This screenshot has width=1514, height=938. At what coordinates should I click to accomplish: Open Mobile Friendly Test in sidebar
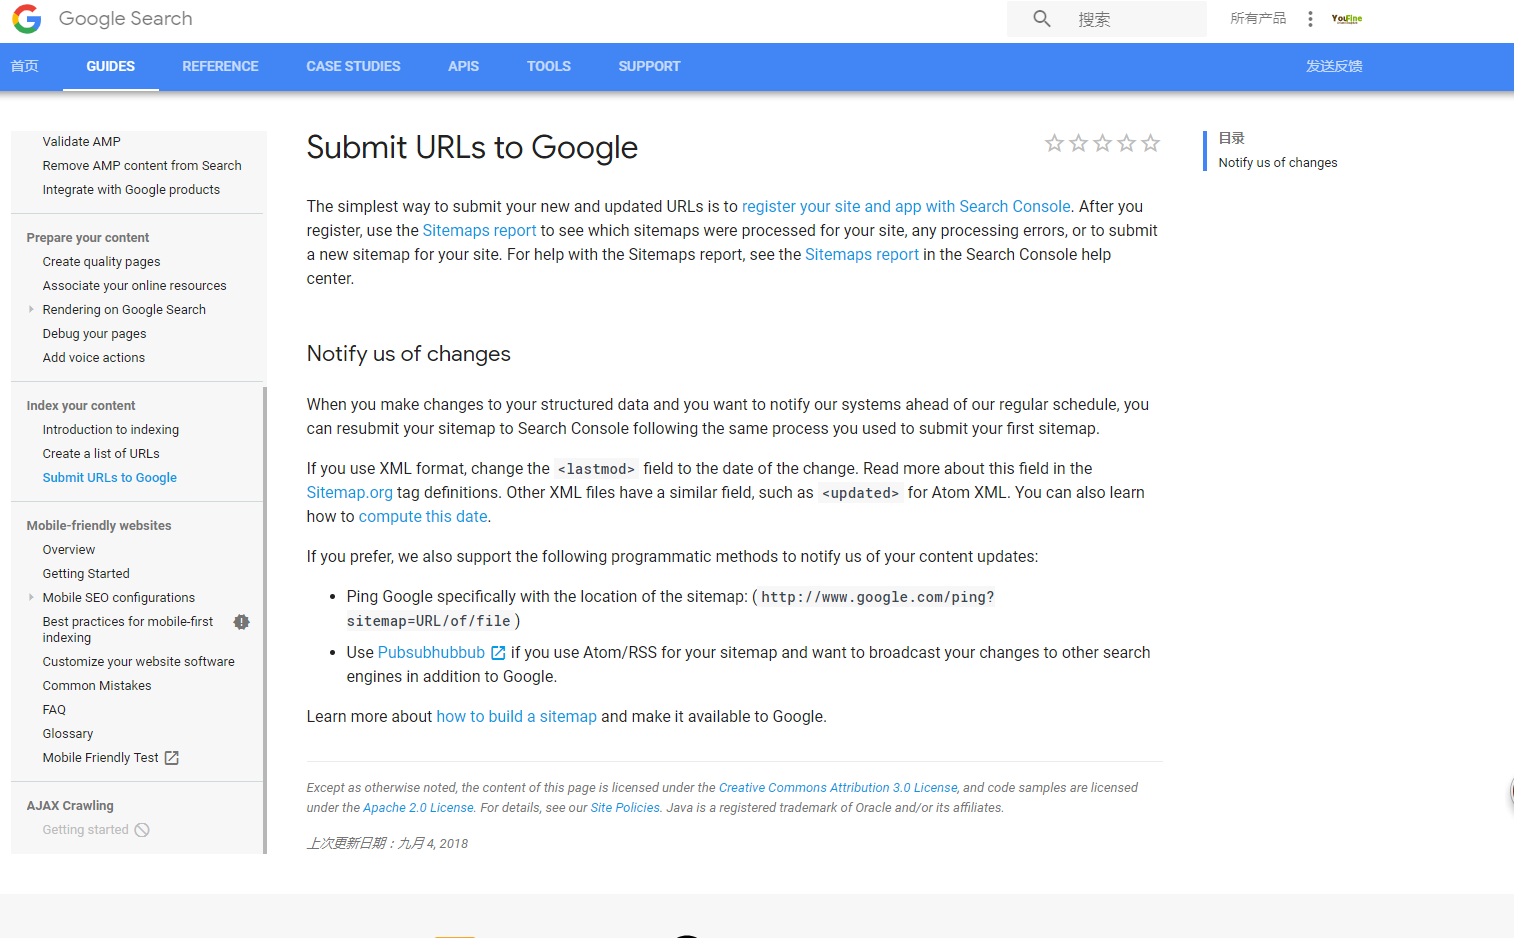pos(101,758)
